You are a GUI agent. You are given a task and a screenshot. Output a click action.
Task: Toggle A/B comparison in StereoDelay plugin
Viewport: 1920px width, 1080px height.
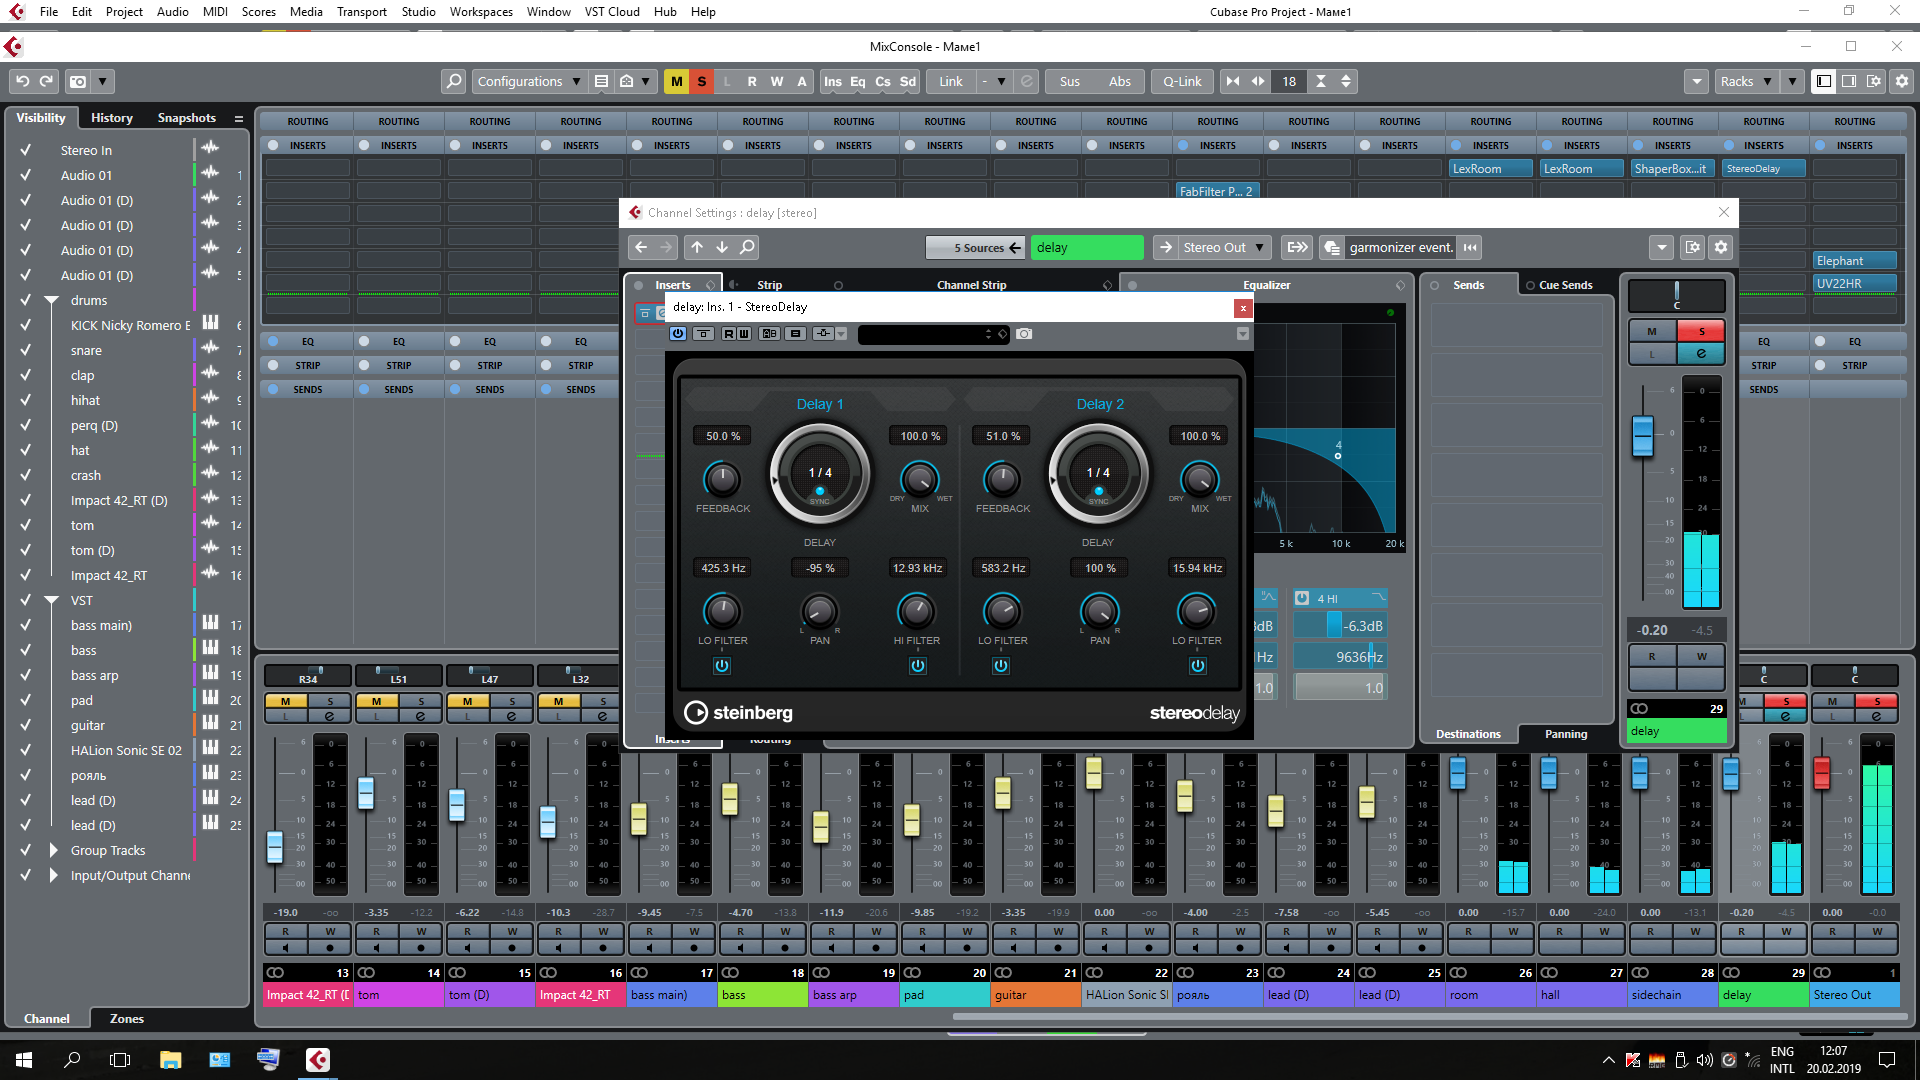point(769,334)
